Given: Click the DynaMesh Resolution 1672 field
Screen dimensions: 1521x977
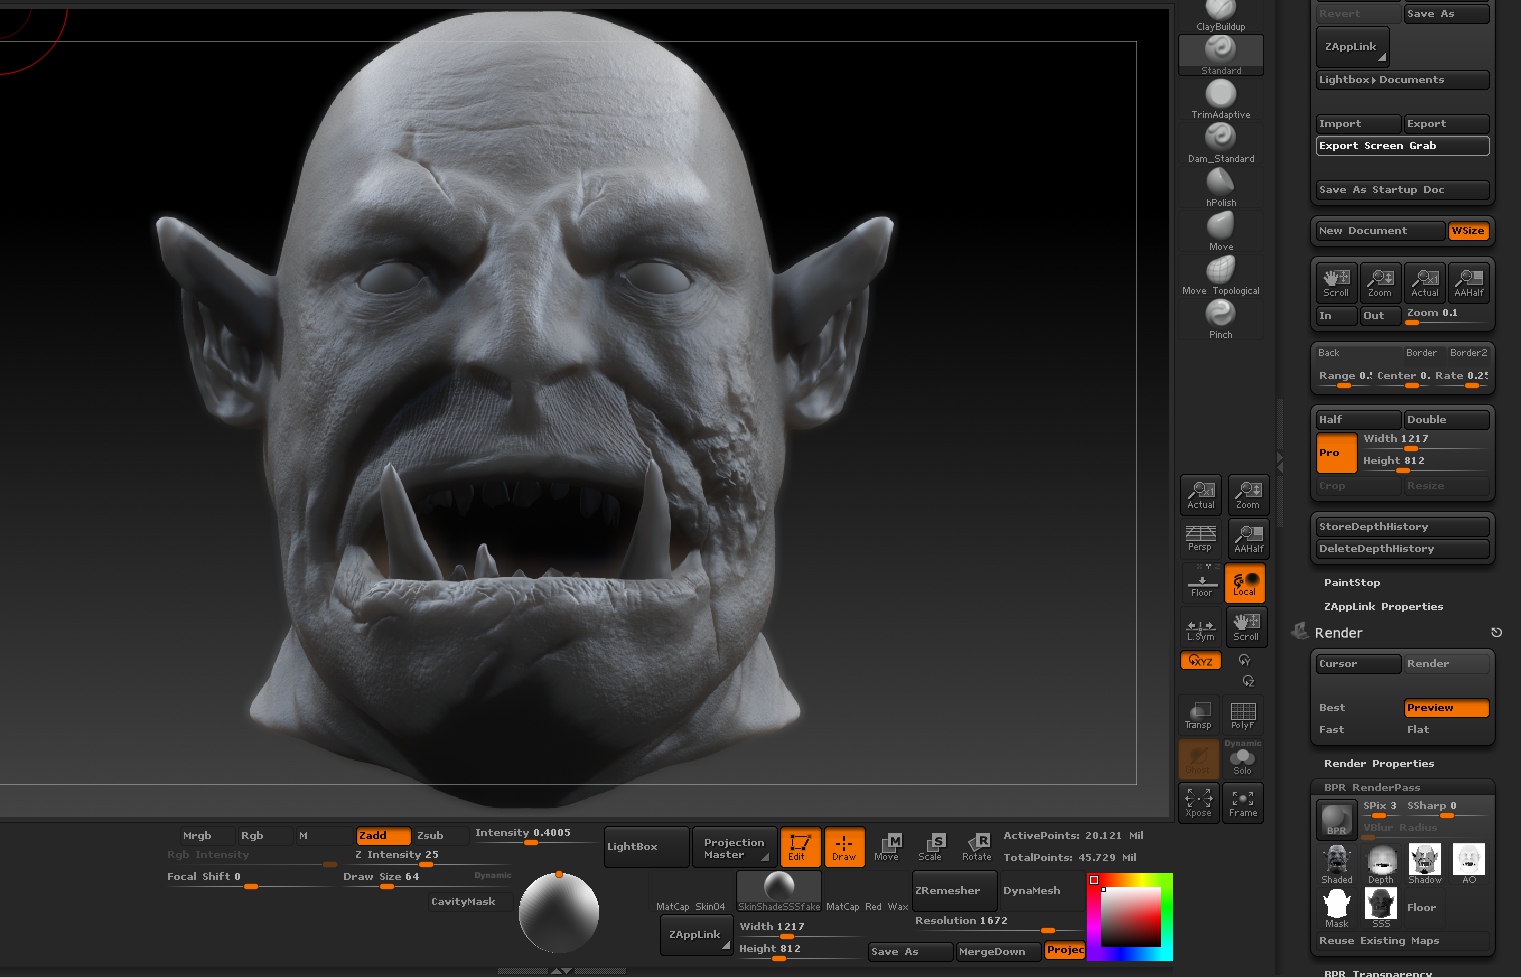Looking at the screenshot, I should coord(999,923).
